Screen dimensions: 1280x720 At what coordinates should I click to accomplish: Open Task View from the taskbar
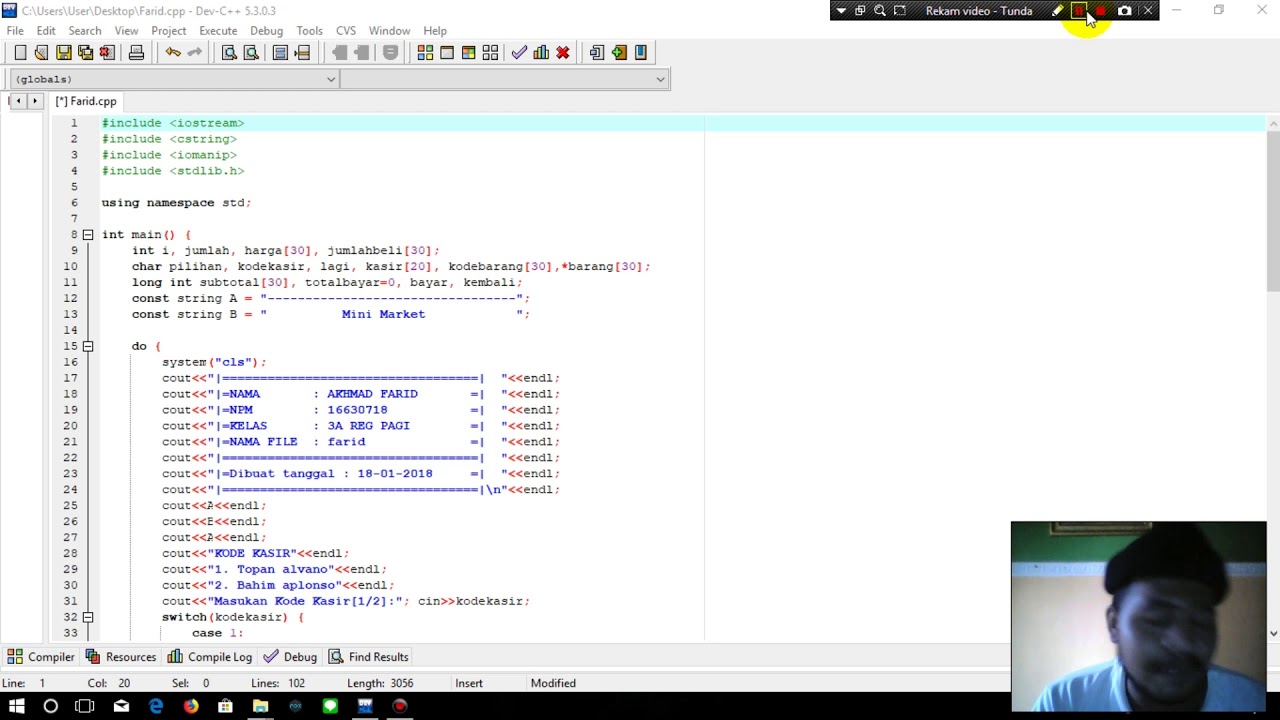coord(85,706)
